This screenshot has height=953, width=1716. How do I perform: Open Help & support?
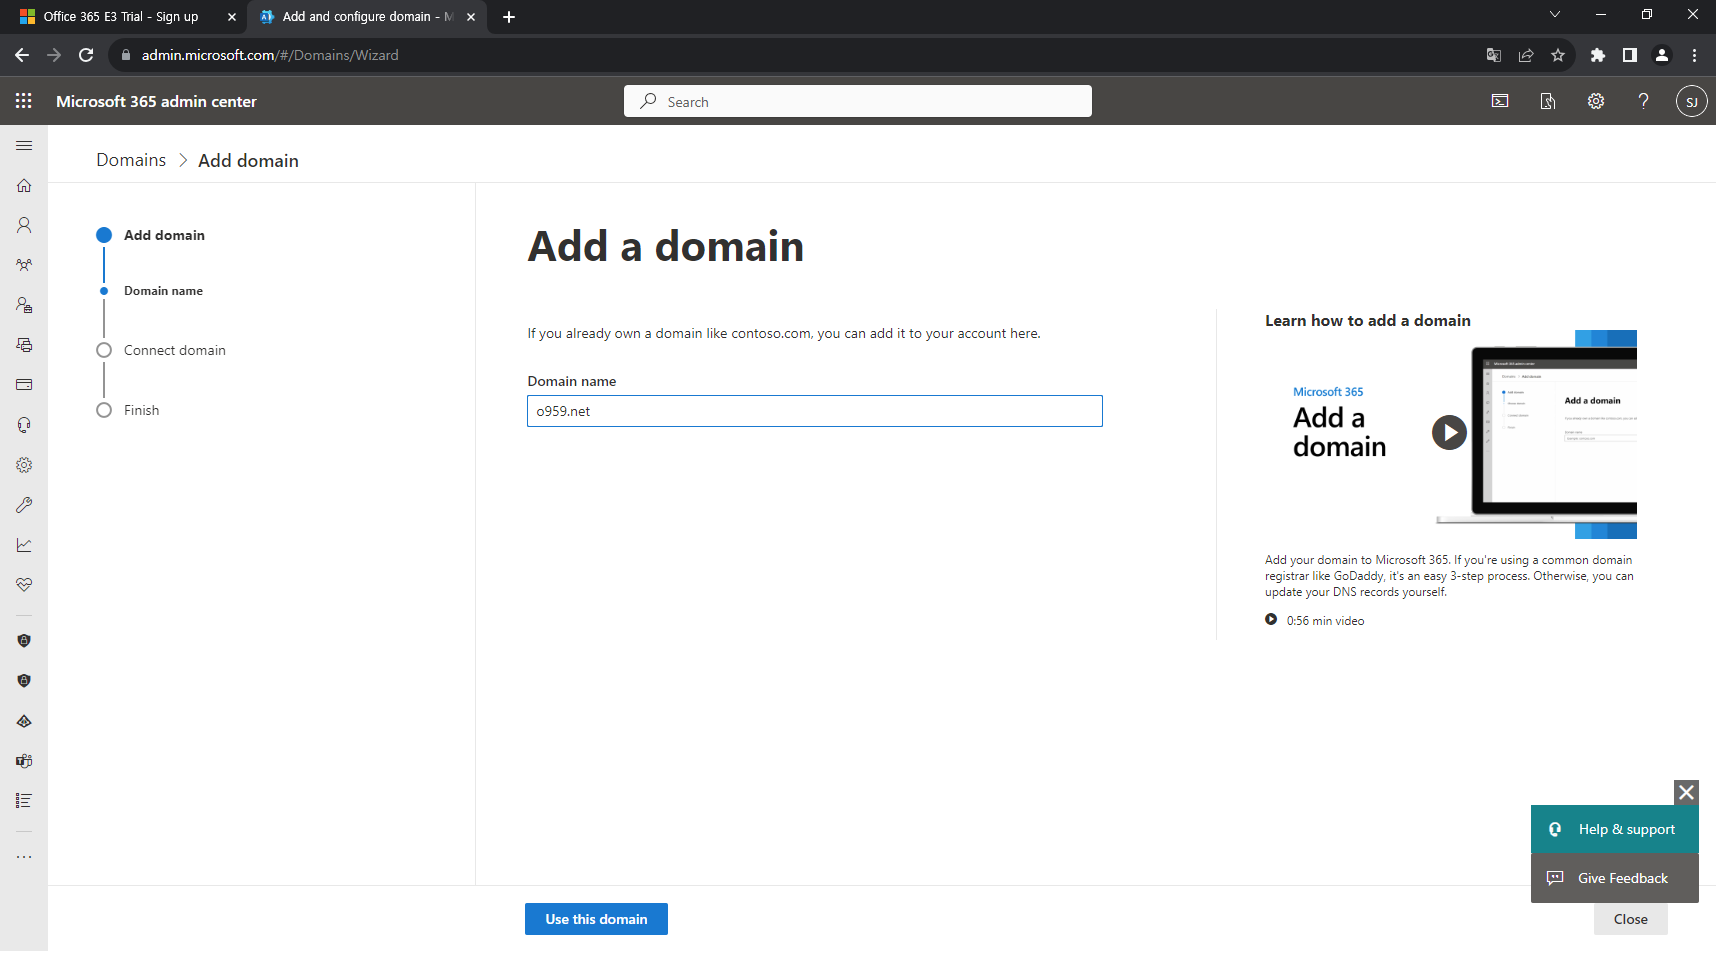(1614, 829)
